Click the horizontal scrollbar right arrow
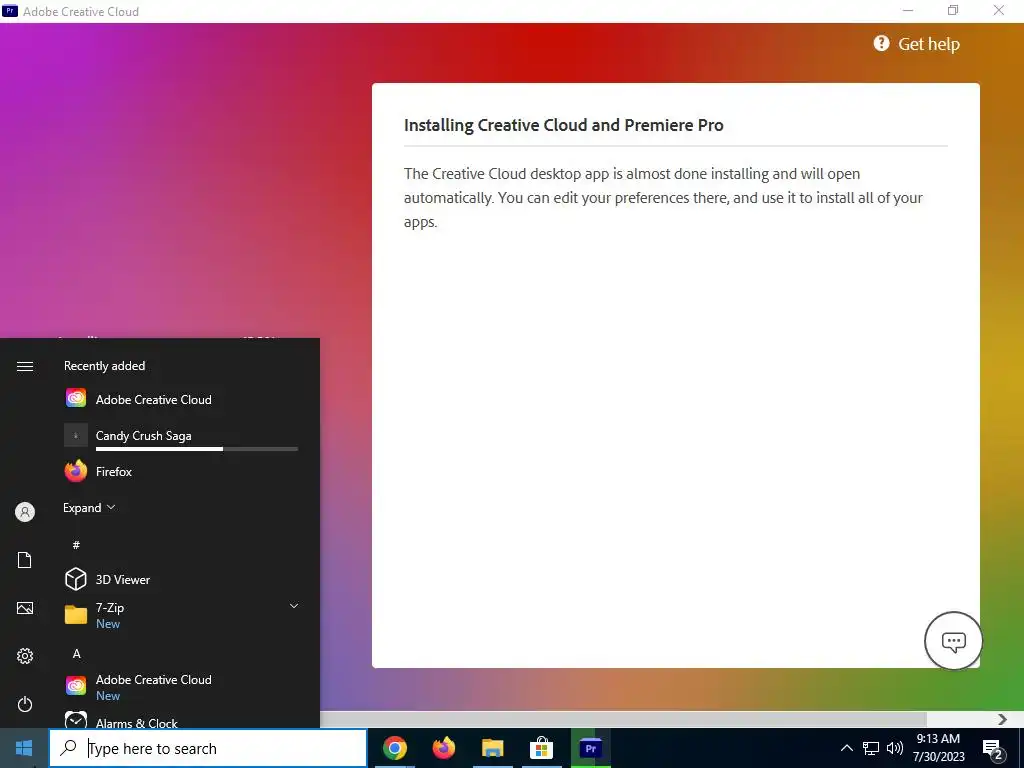This screenshot has height=768, width=1024. click(1002, 719)
